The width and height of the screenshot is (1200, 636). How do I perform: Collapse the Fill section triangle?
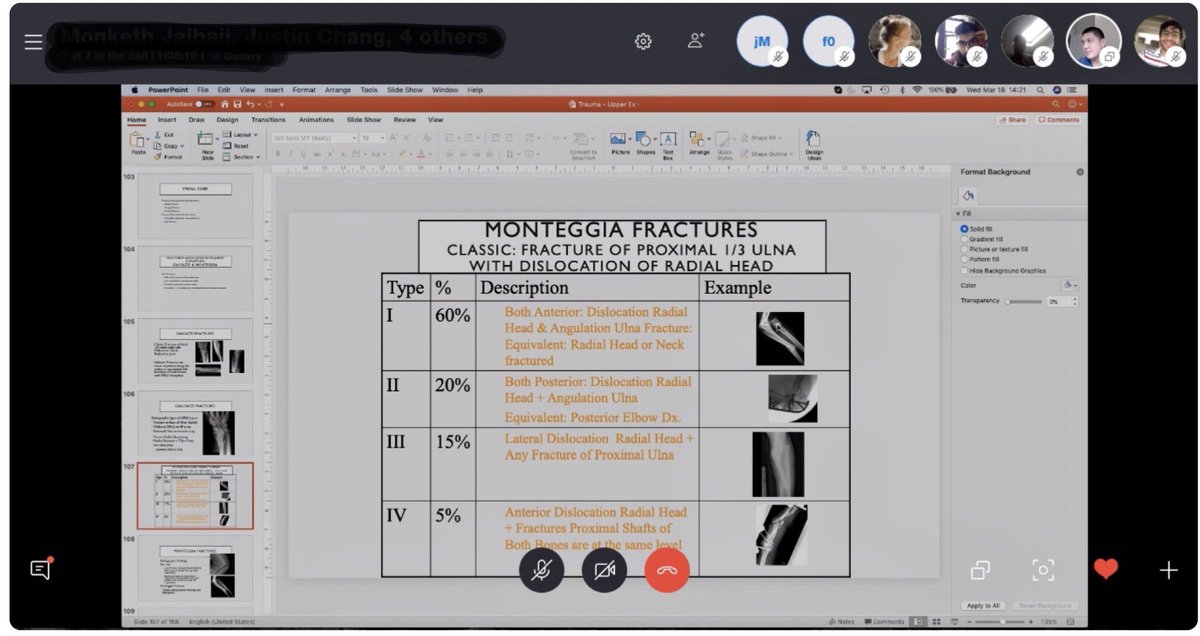coord(958,213)
